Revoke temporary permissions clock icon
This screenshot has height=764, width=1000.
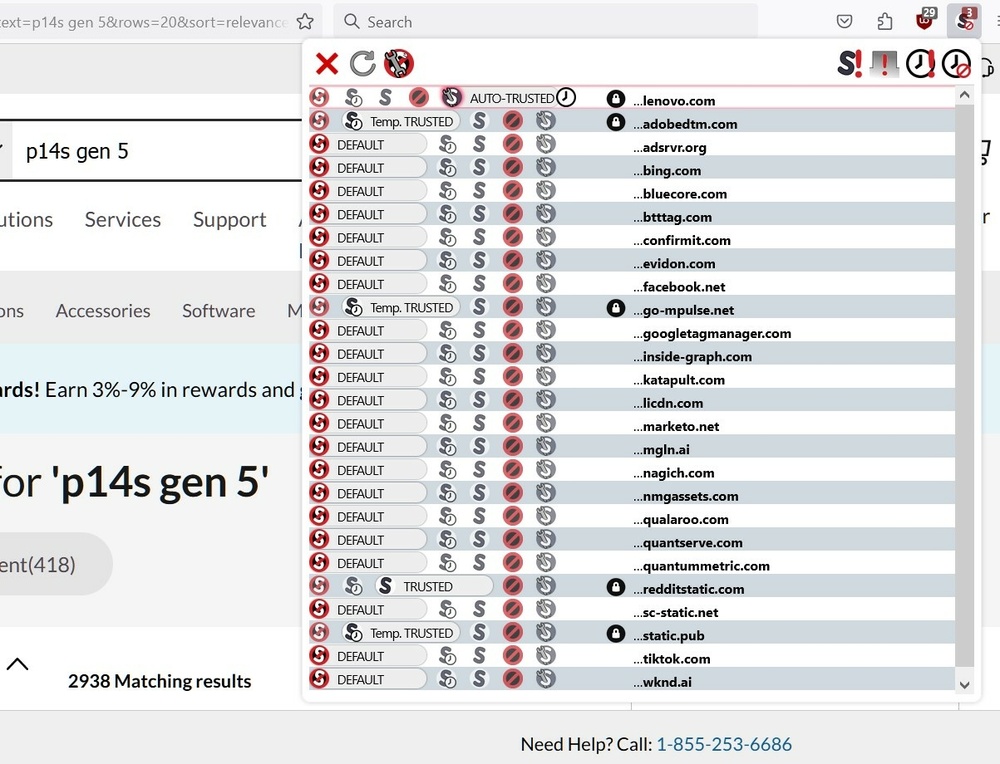pyautogui.click(x=956, y=64)
